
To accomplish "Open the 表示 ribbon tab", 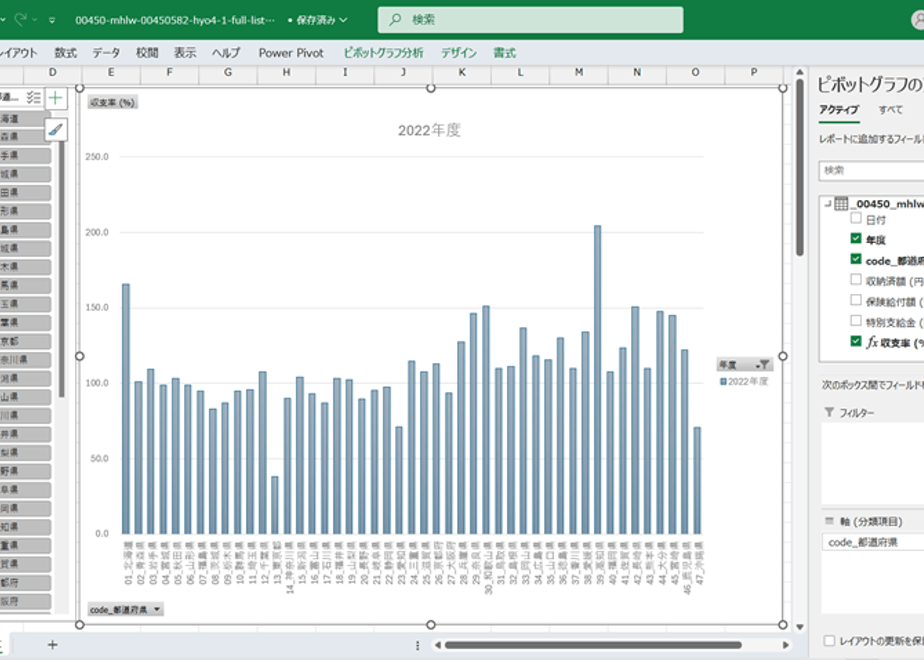I will (185, 53).
